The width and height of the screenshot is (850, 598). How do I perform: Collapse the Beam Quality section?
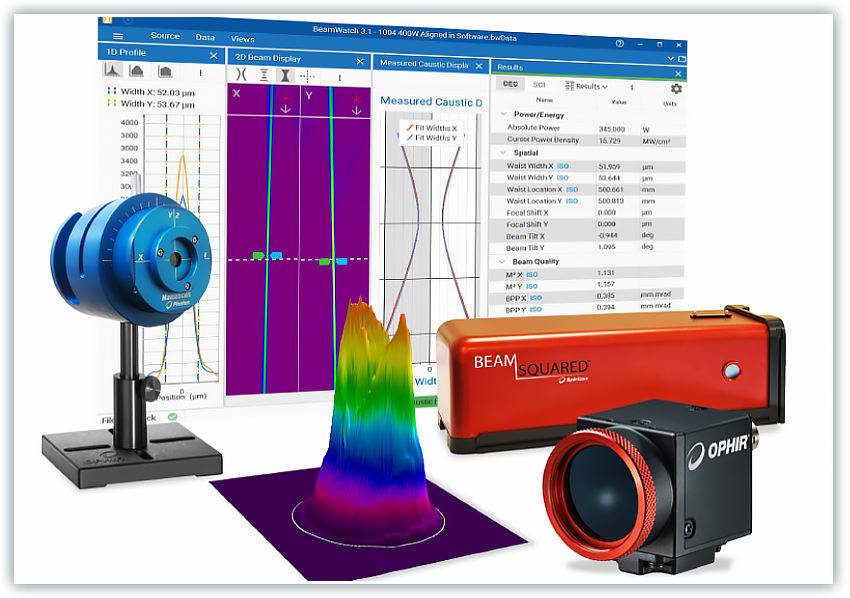pos(503,261)
